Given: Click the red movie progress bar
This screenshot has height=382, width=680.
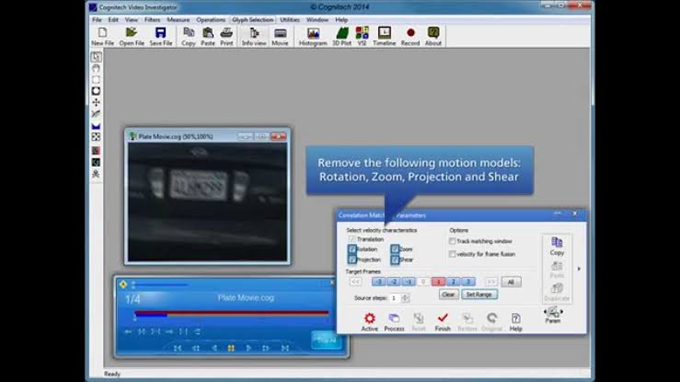Looking at the screenshot, I should tap(232, 313).
